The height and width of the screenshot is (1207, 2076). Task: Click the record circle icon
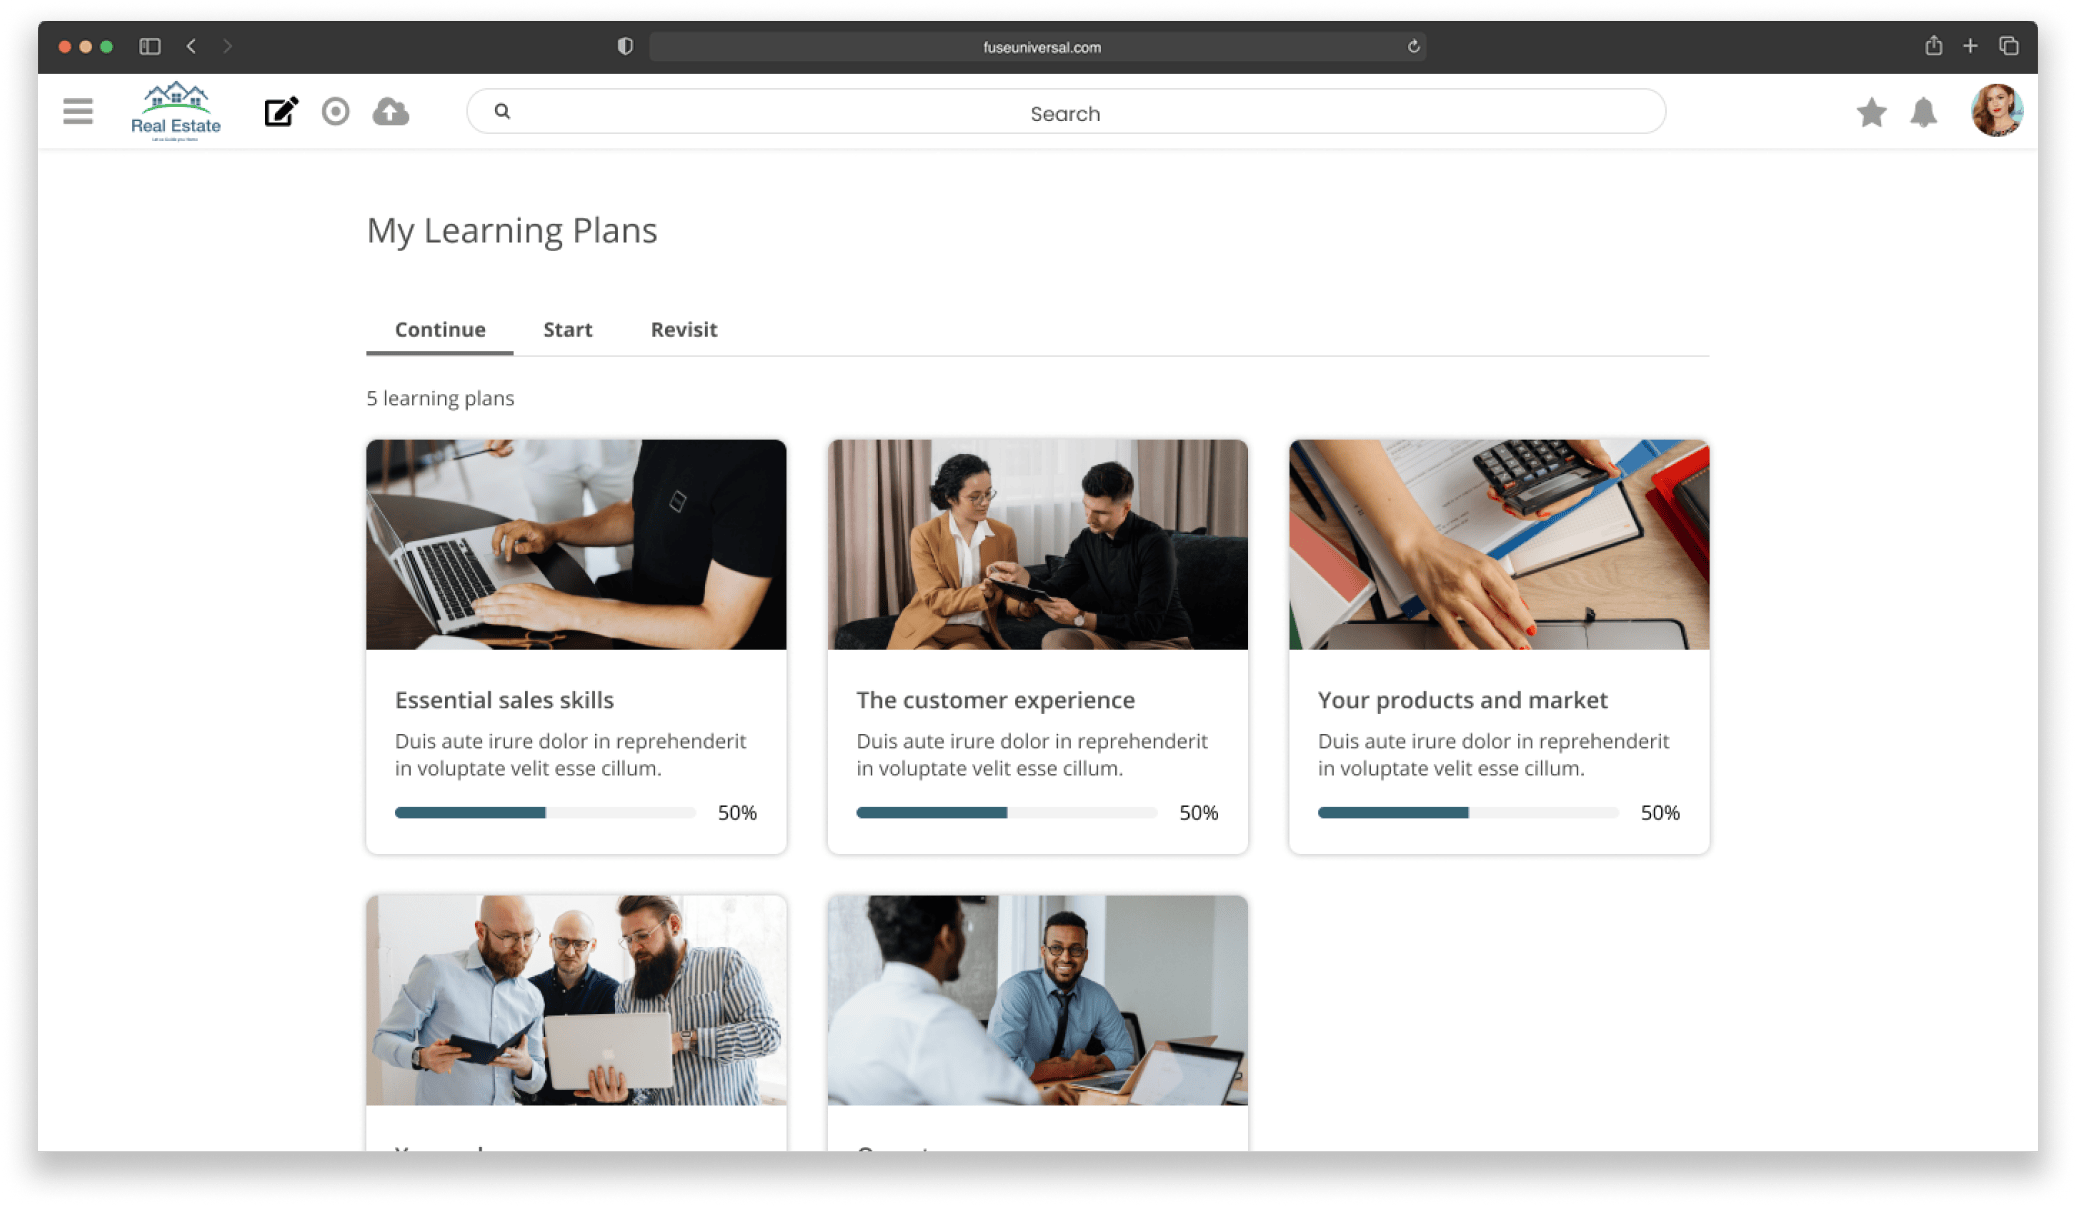336,111
